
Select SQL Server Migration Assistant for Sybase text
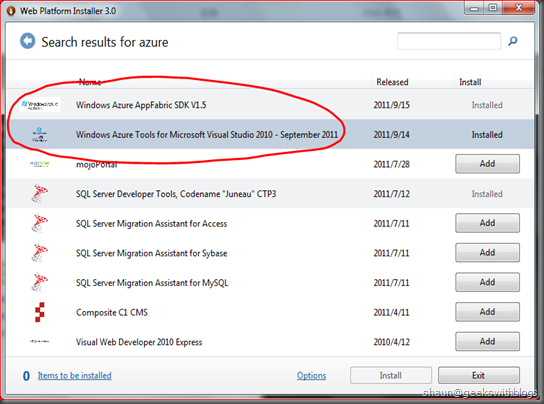pos(151,253)
